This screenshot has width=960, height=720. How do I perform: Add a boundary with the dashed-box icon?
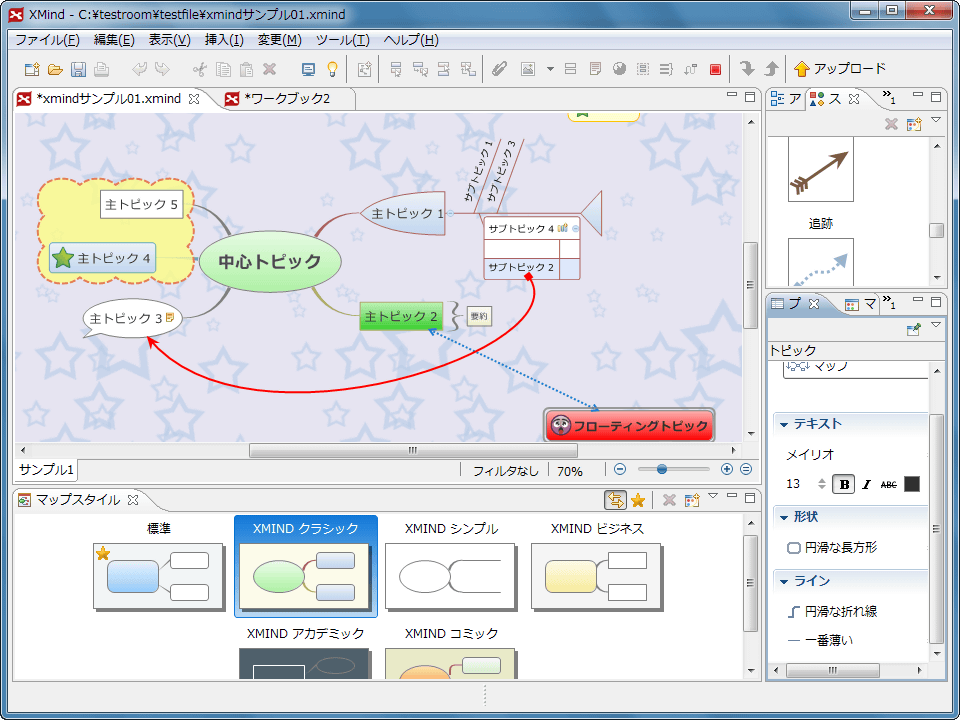(642, 69)
